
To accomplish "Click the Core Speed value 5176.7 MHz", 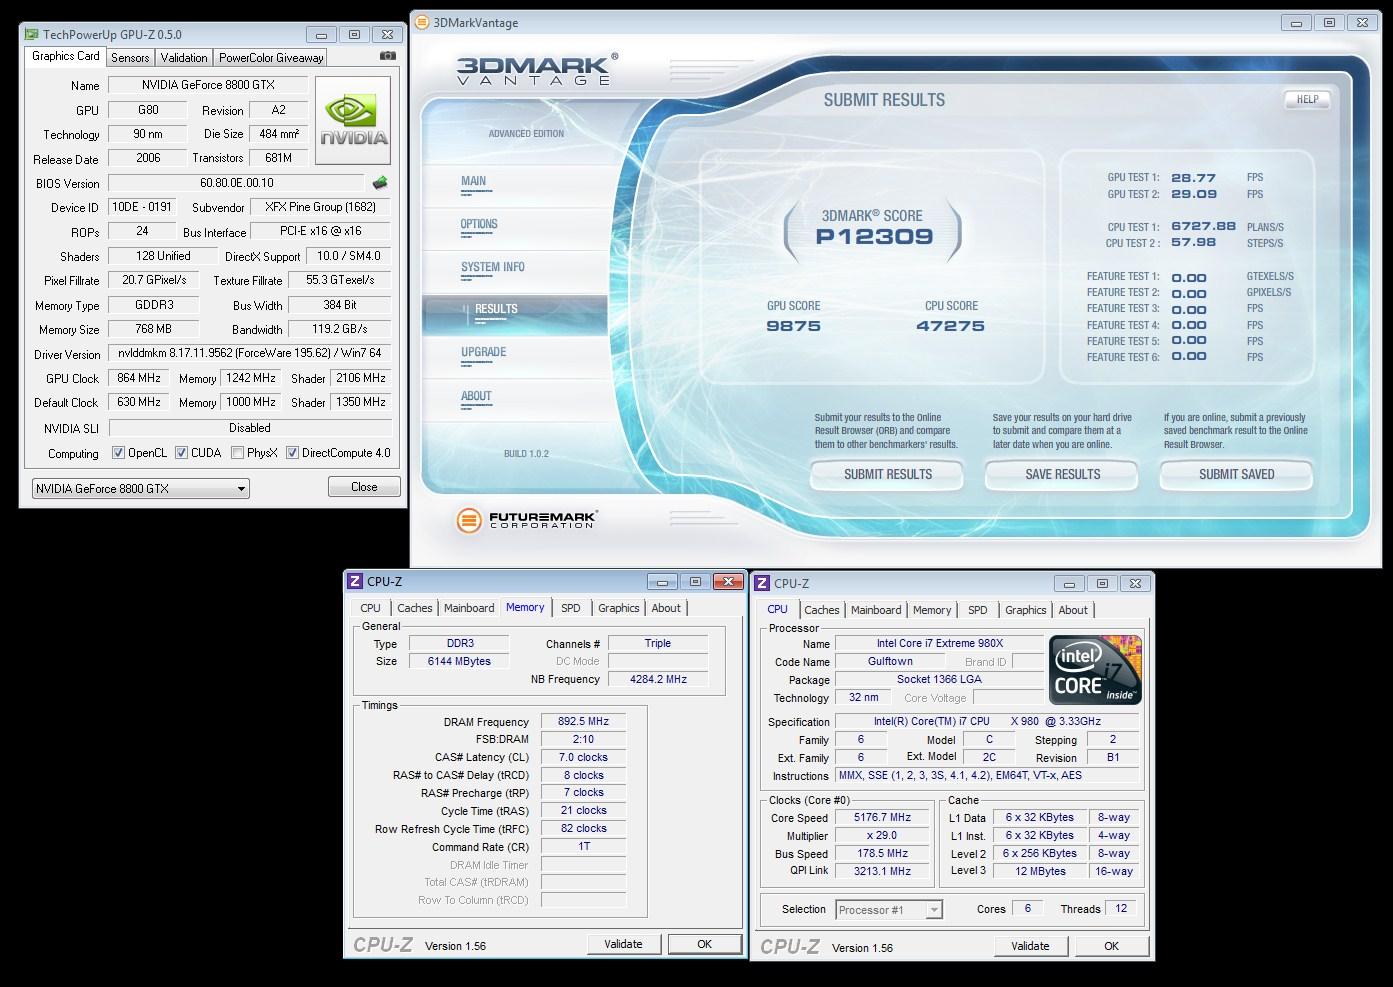I will (x=883, y=818).
